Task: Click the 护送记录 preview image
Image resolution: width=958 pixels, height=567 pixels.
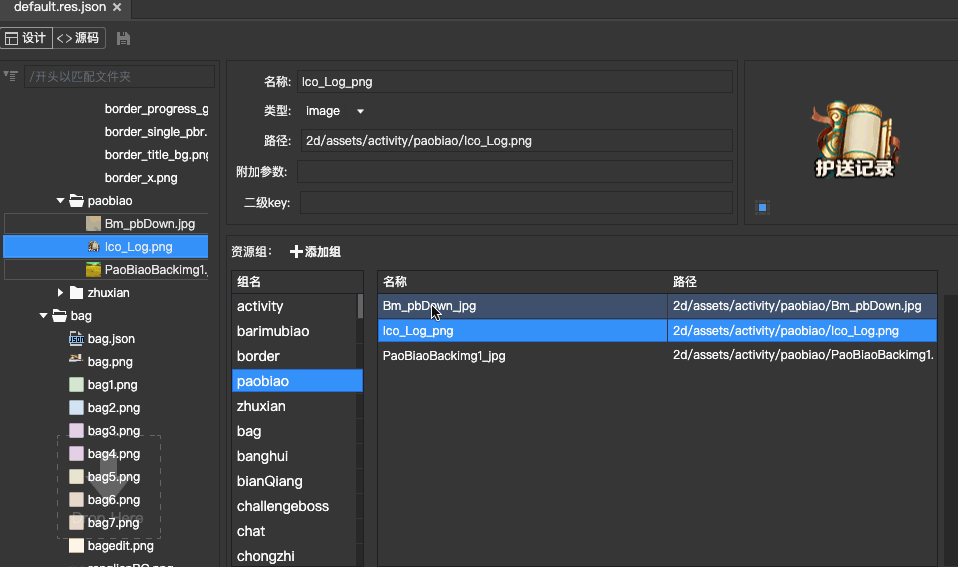Action: (855, 140)
